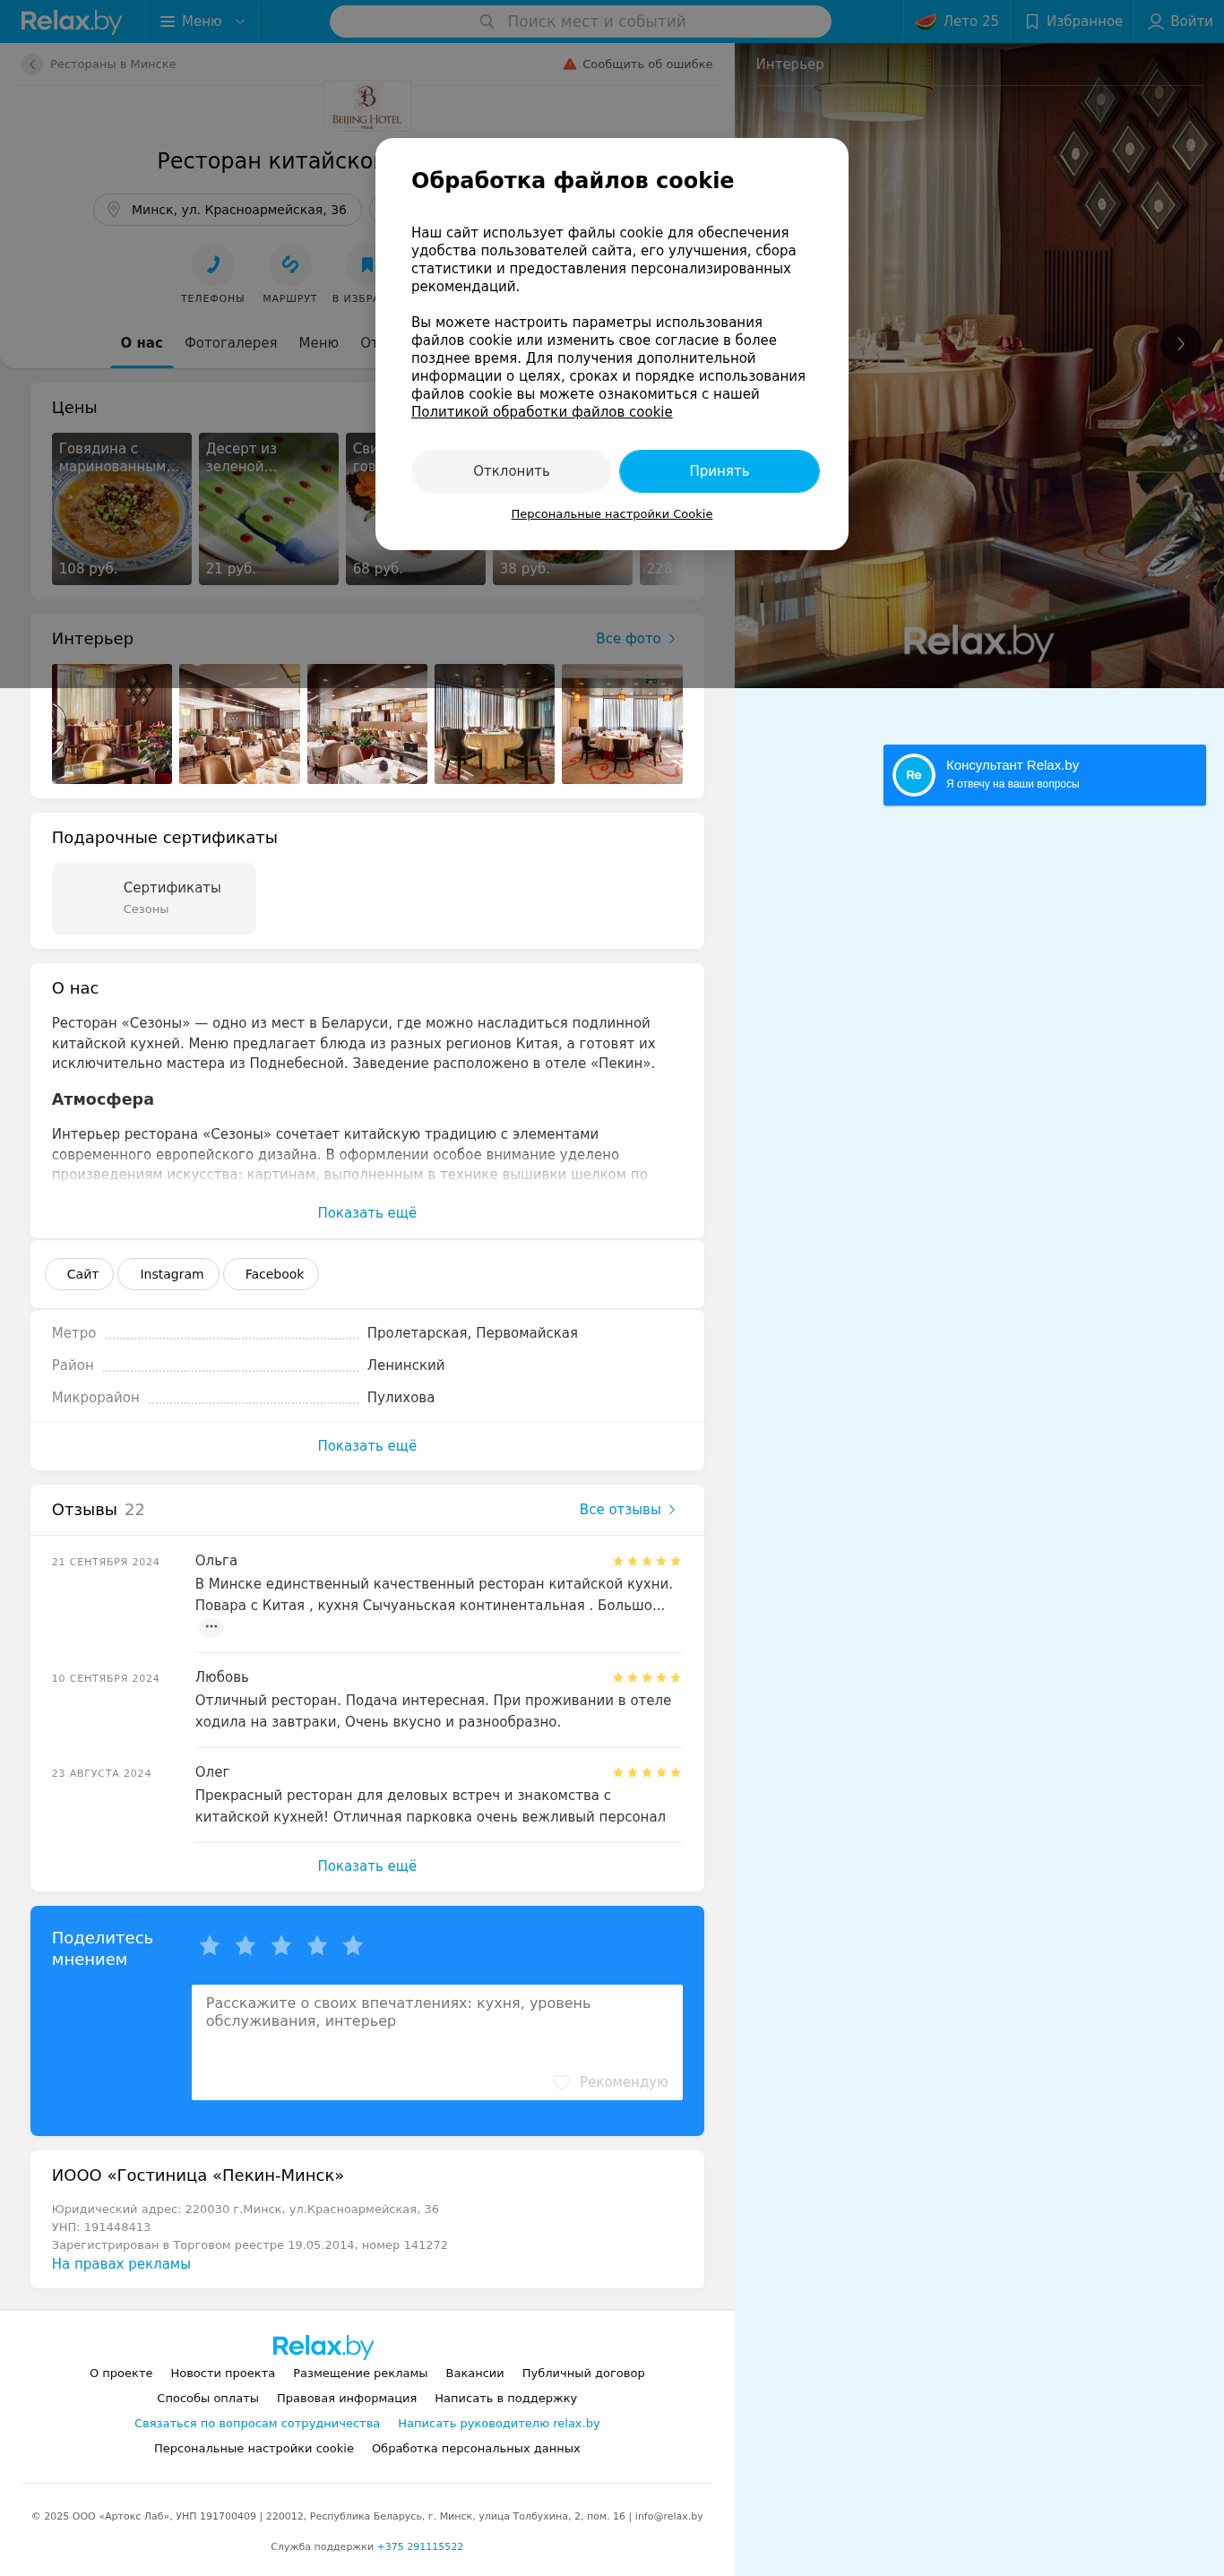Open the Facebook link
Screen dimensions: 1224x2576
click(271, 1274)
